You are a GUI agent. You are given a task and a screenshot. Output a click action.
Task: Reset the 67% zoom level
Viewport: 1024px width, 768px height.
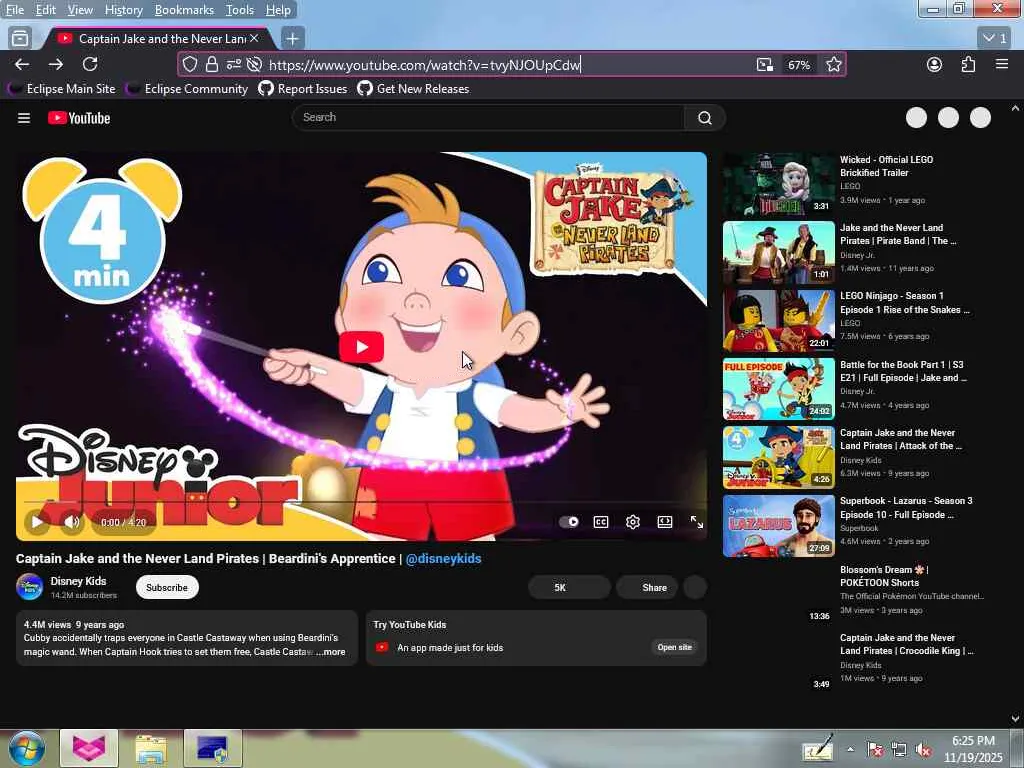tap(799, 65)
